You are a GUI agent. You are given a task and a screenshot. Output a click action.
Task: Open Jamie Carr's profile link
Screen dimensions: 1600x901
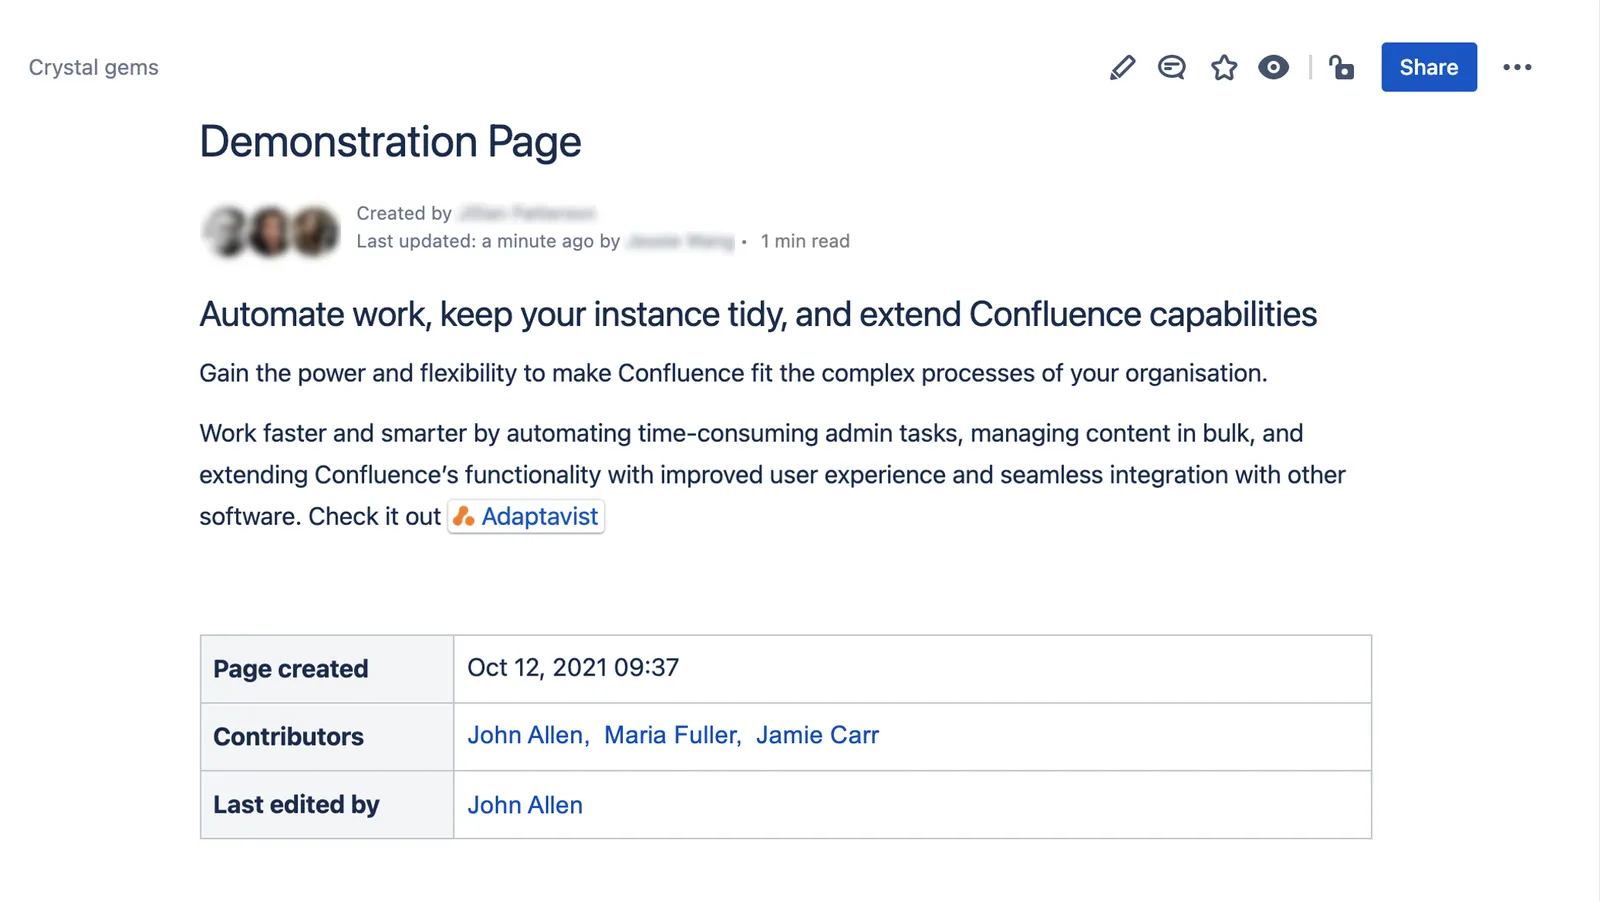817,735
